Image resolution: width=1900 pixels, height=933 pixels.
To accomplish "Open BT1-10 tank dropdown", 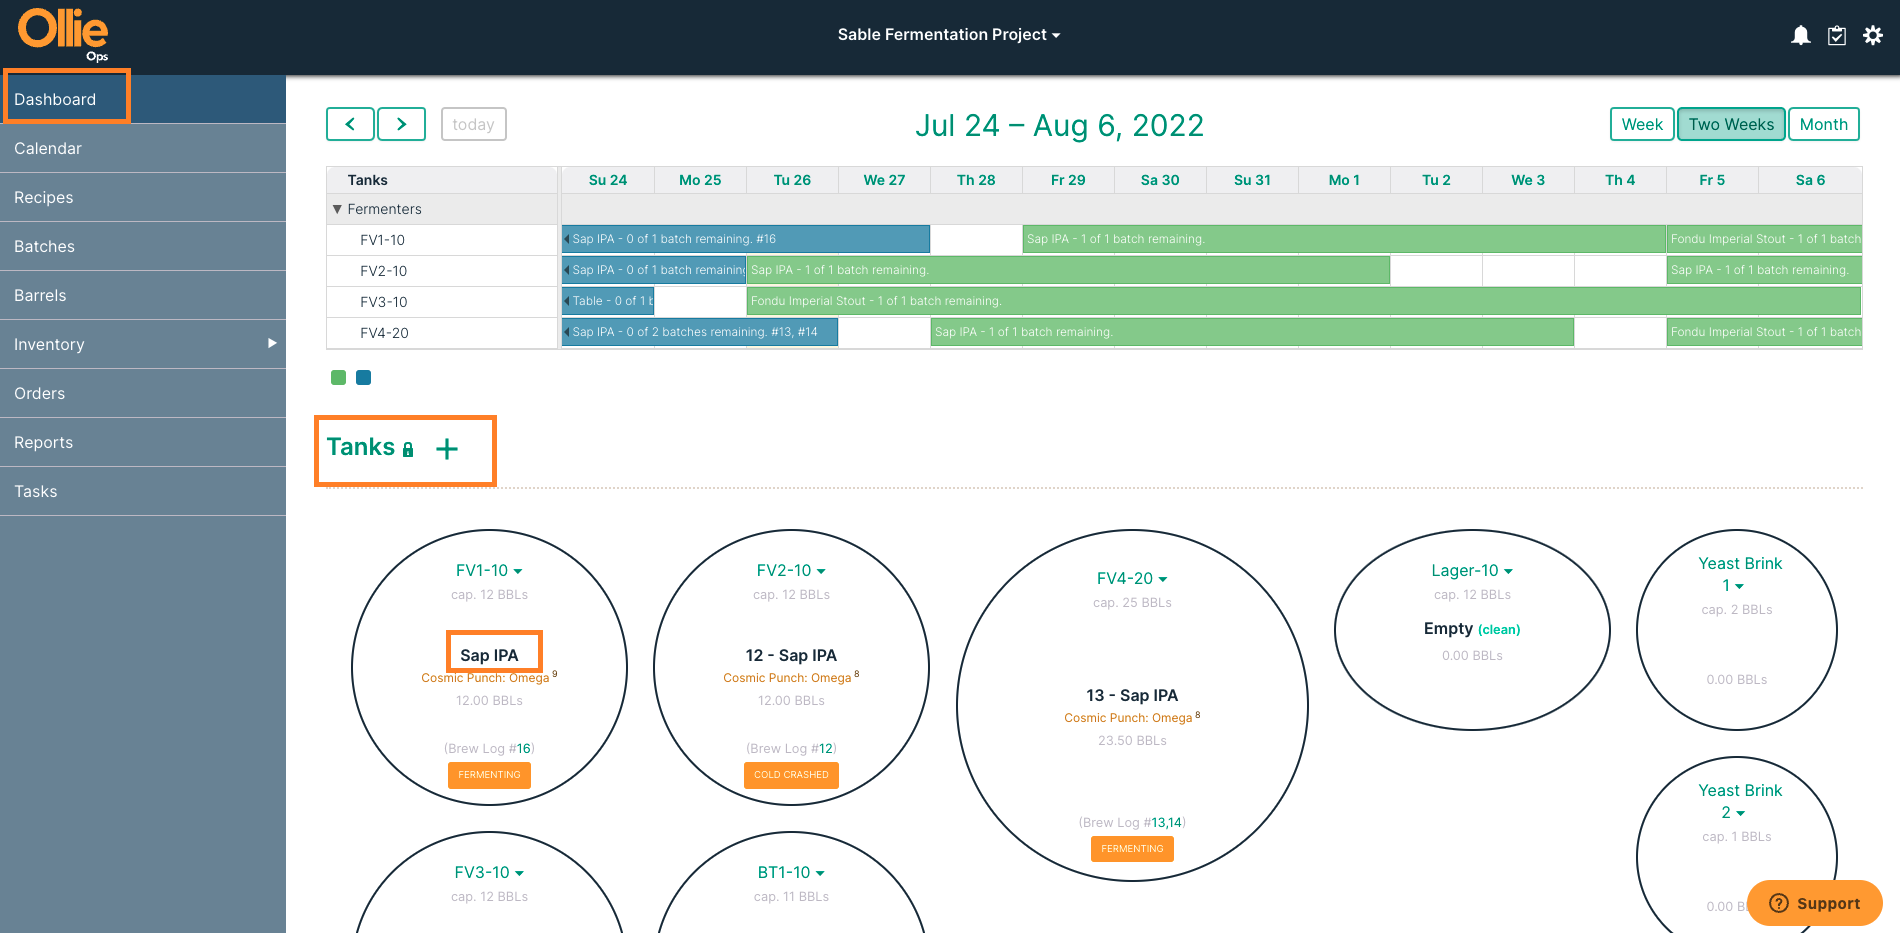I will point(791,872).
